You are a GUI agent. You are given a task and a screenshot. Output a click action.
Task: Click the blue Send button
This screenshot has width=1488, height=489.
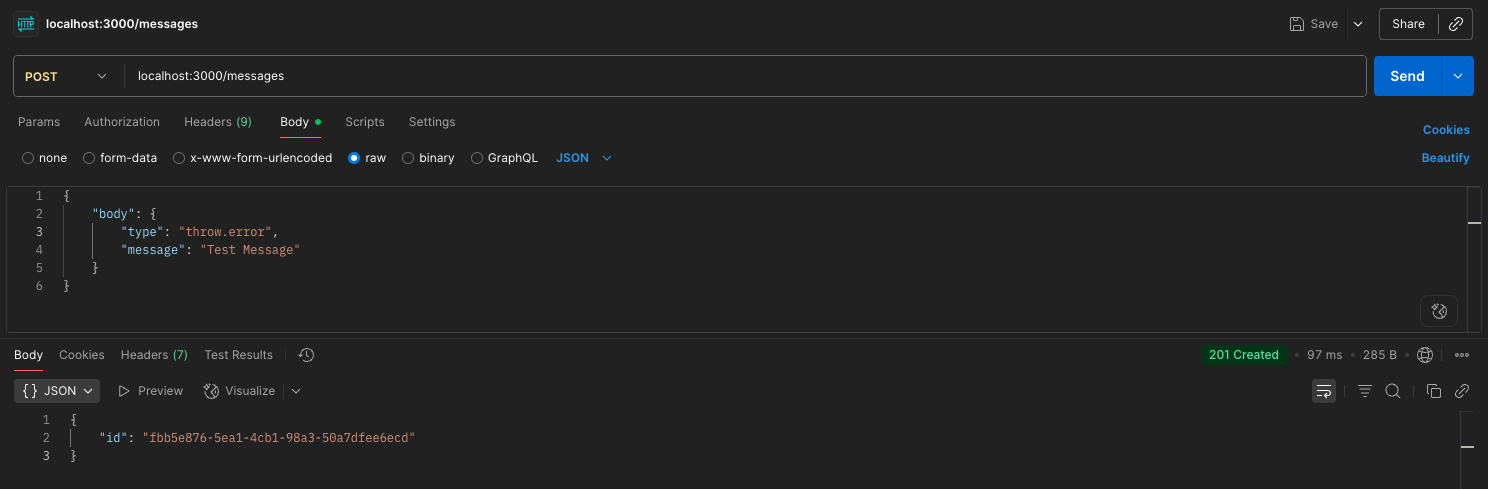1407,76
